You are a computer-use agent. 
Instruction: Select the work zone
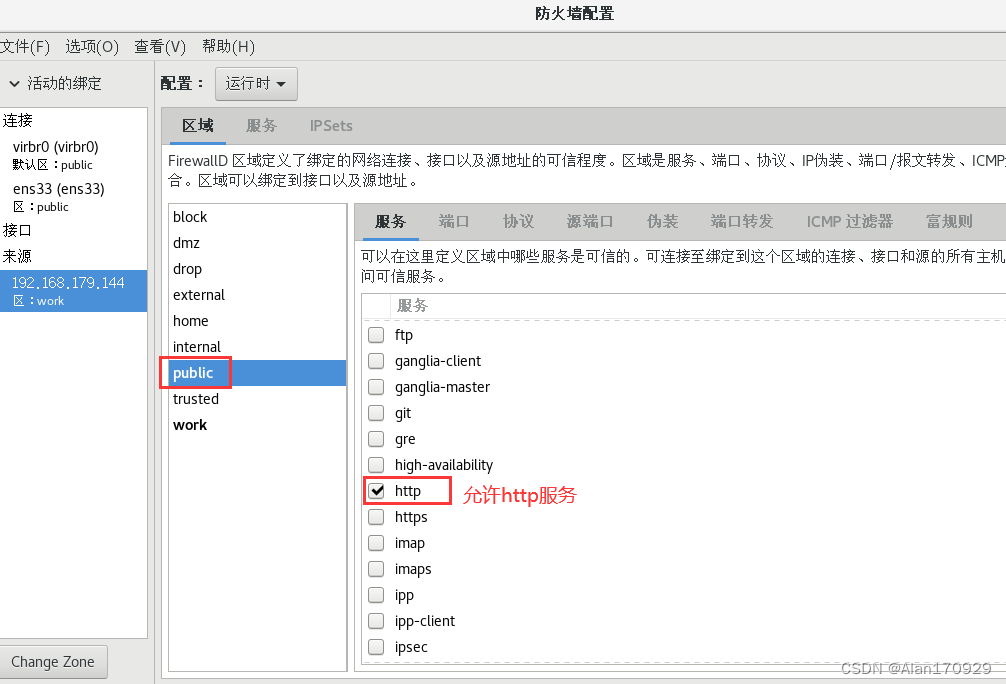[x=257, y=425]
